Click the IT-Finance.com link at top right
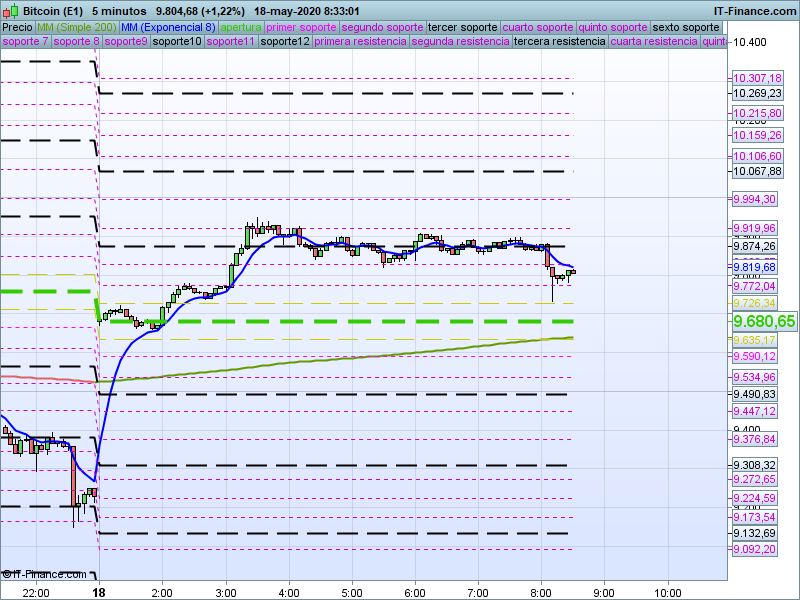Image resolution: width=800 pixels, height=600 pixels. pos(754,10)
